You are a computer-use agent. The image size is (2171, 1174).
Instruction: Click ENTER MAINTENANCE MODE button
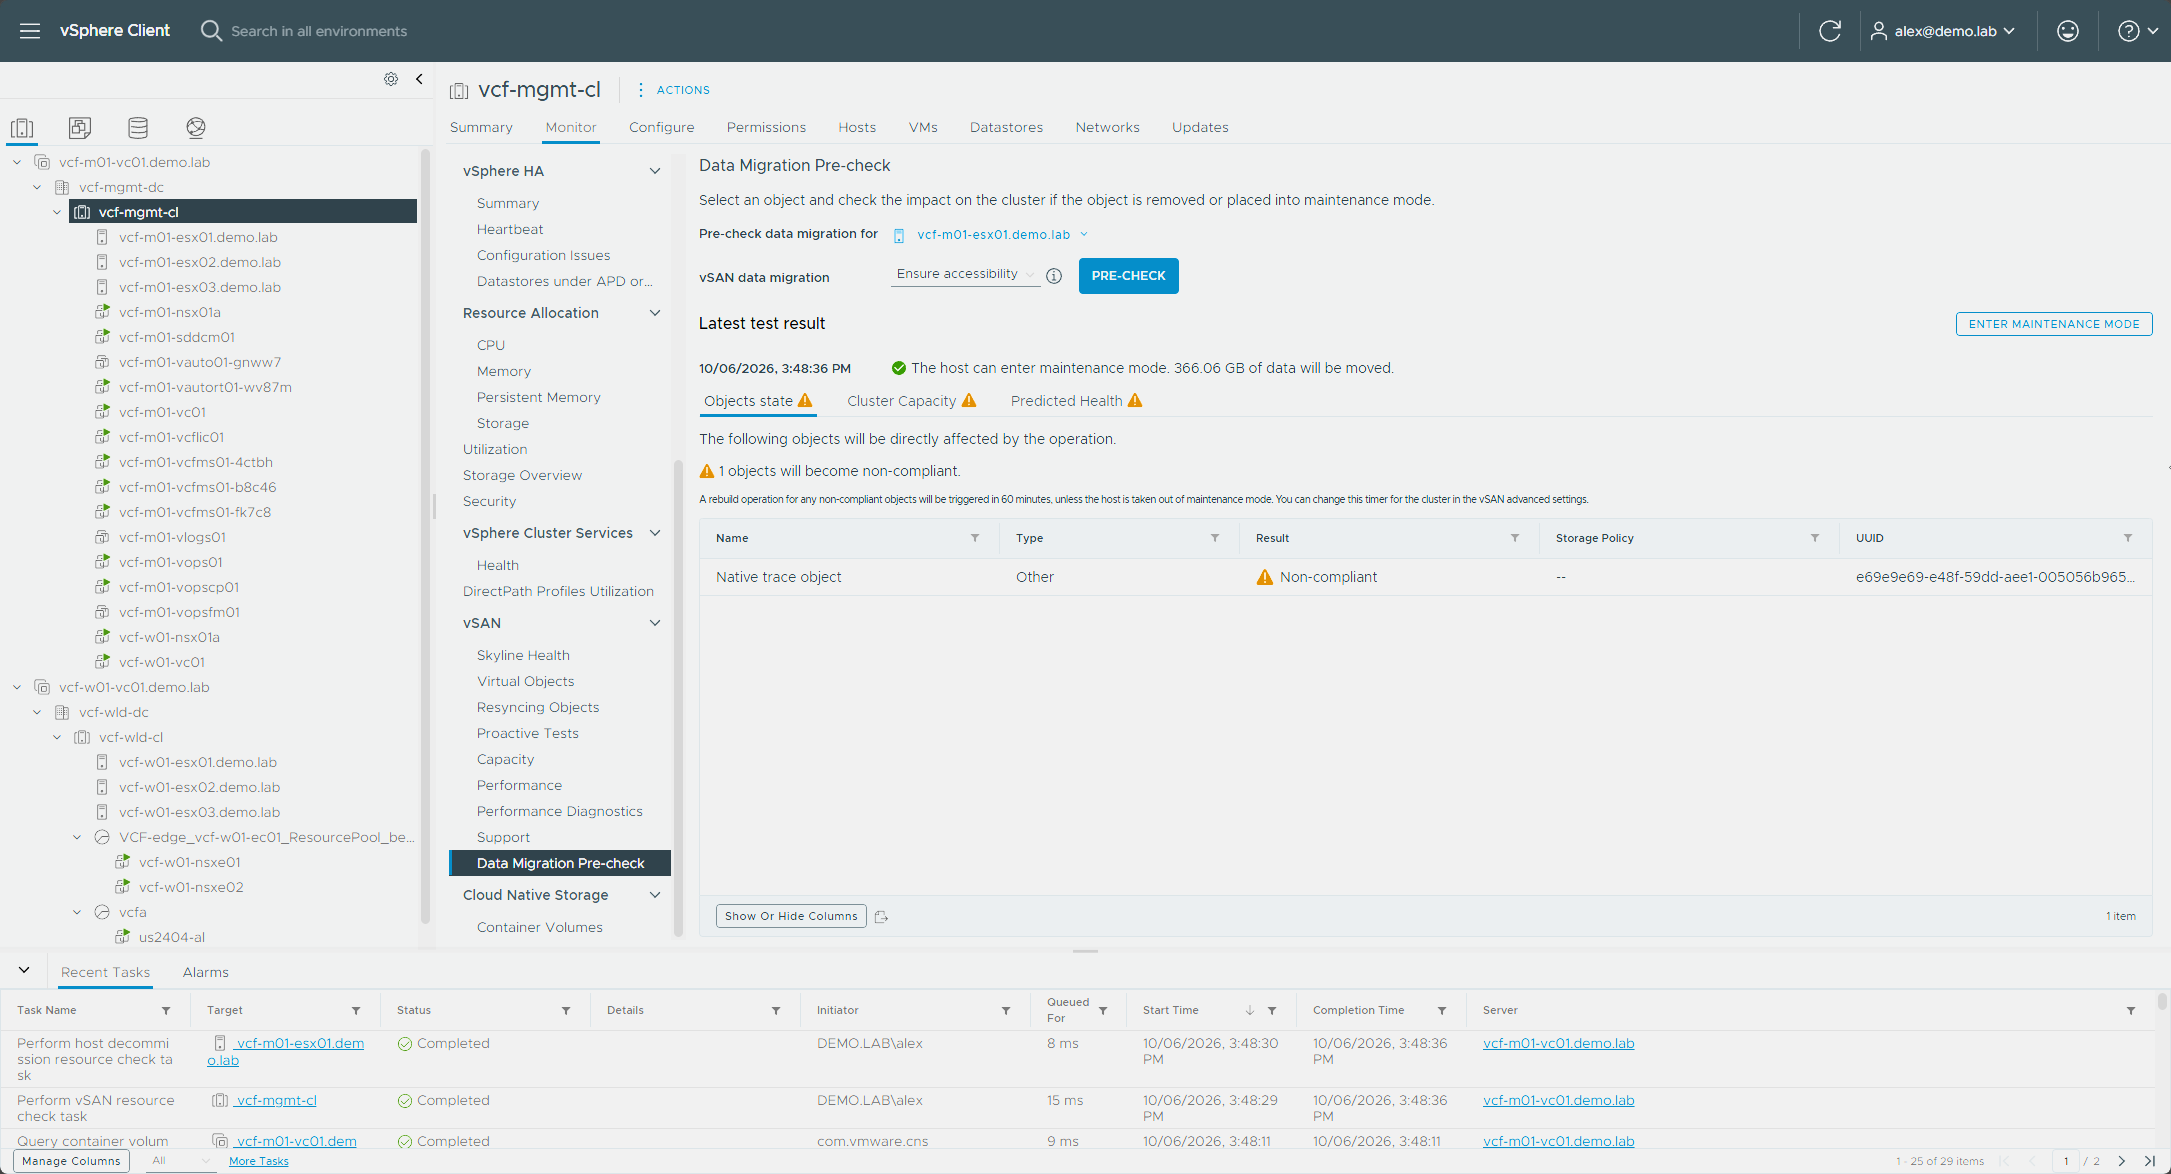[2054, 324]
